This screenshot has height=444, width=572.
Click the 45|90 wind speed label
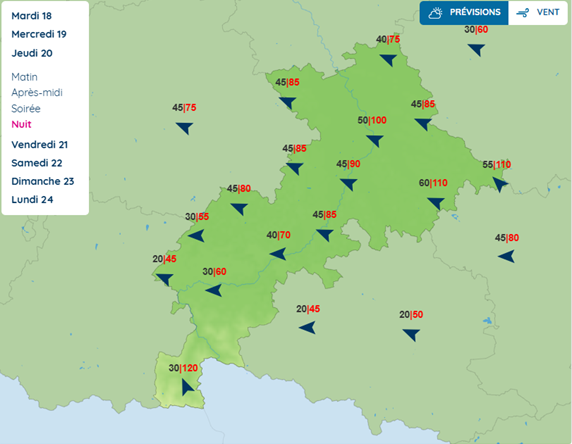(348, 164)
